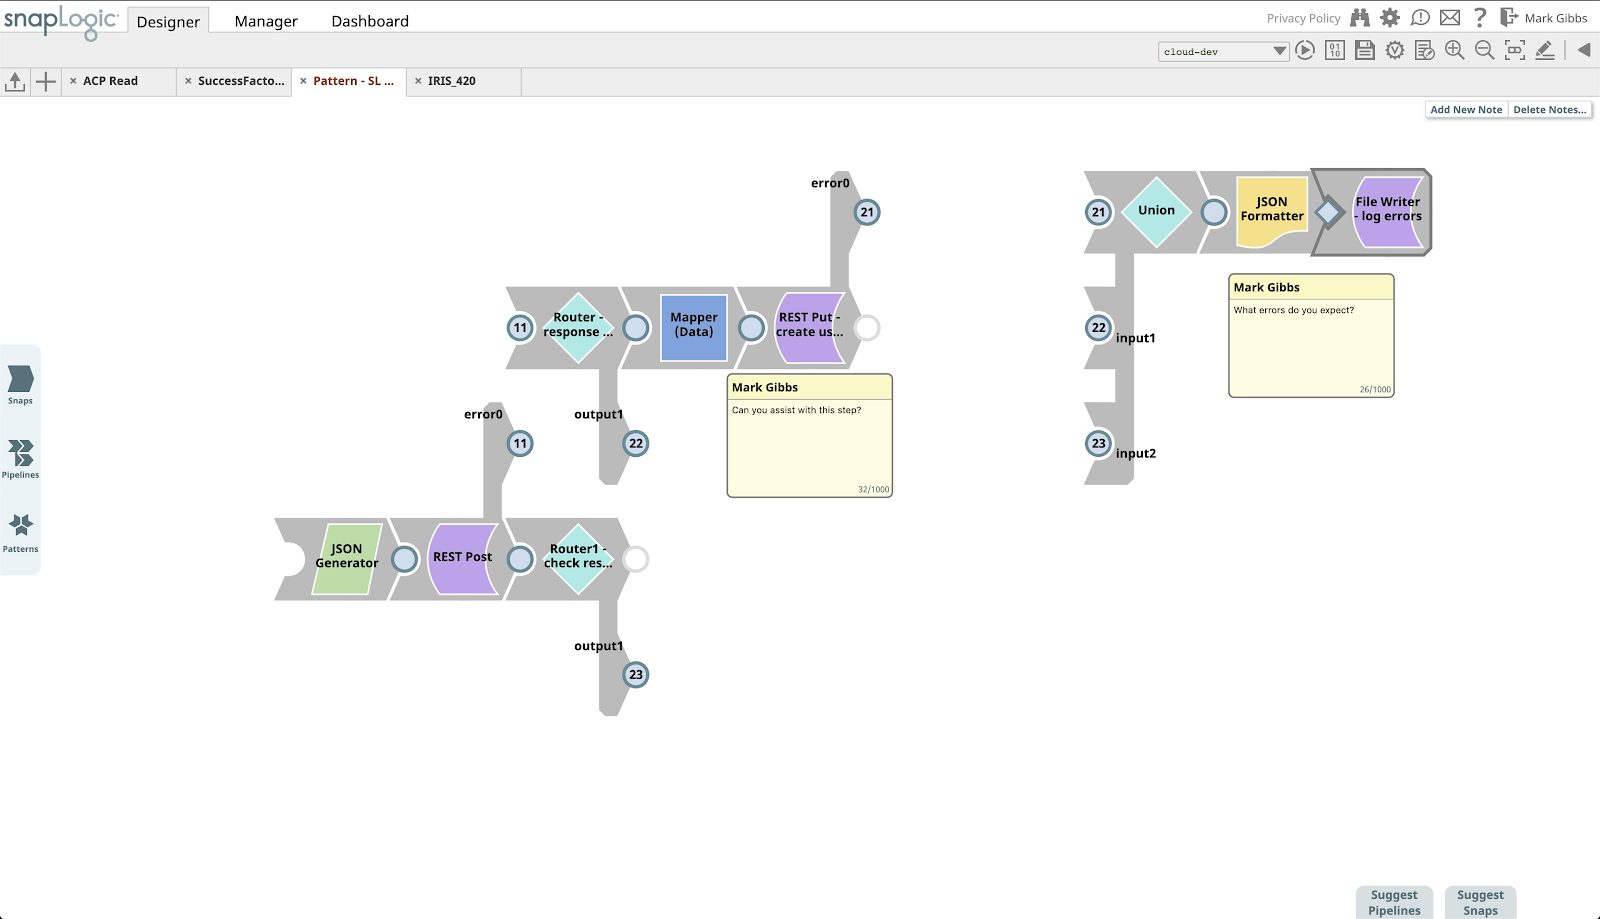Switch to the ACP Read pipeline tab

[110, 81]
